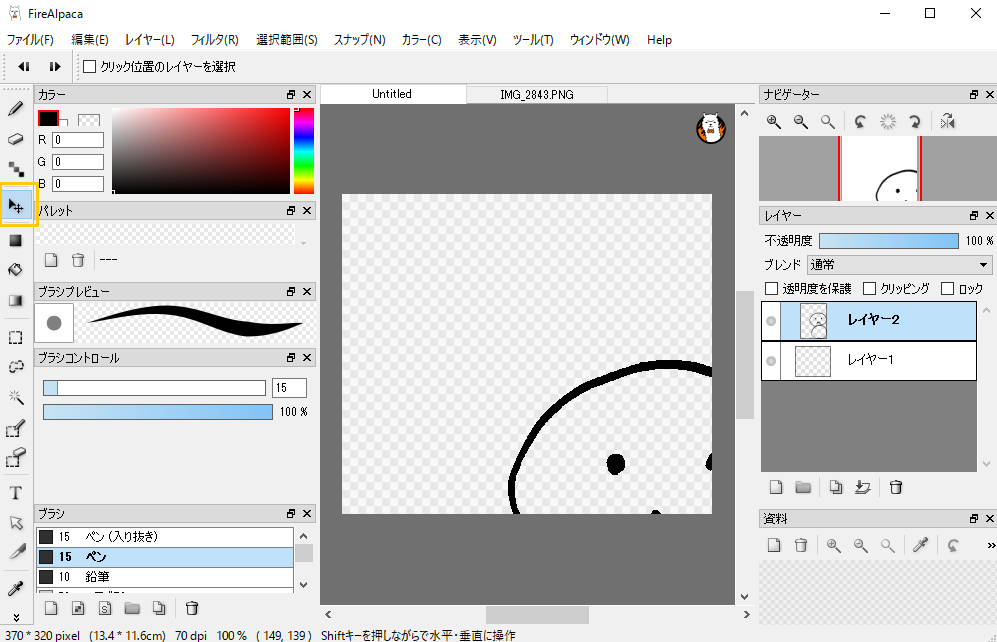The width and height of the screenshot is (997, 642).
Task: Select the Eraser tool
Action: tap(14, 140)
